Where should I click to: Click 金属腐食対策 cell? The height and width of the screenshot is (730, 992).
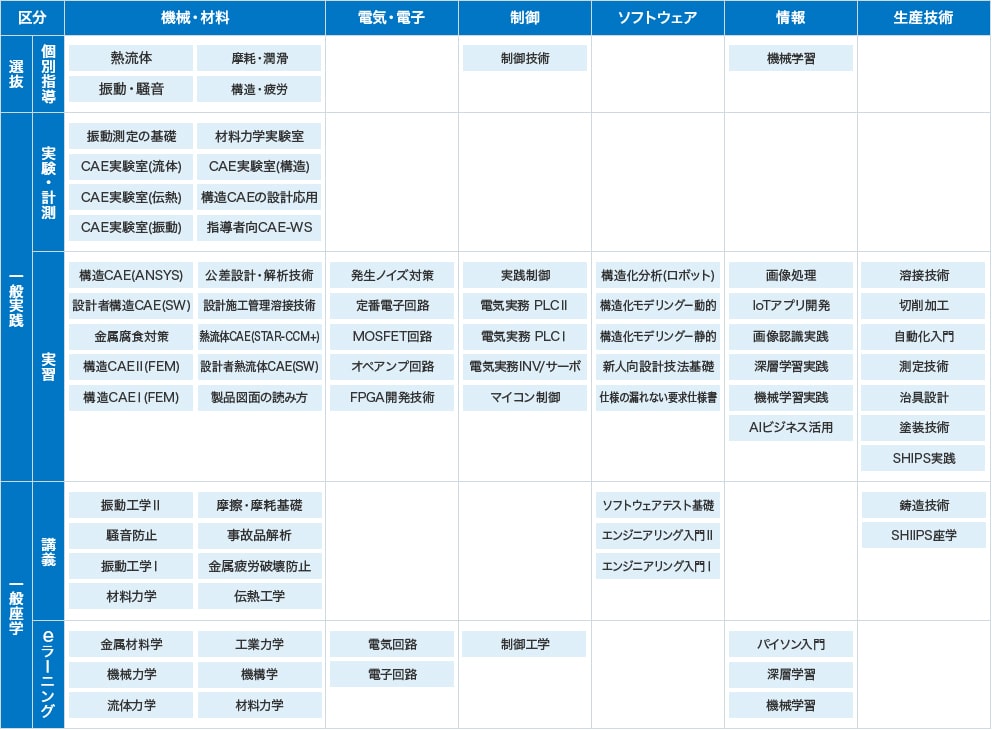coord(131,337)
